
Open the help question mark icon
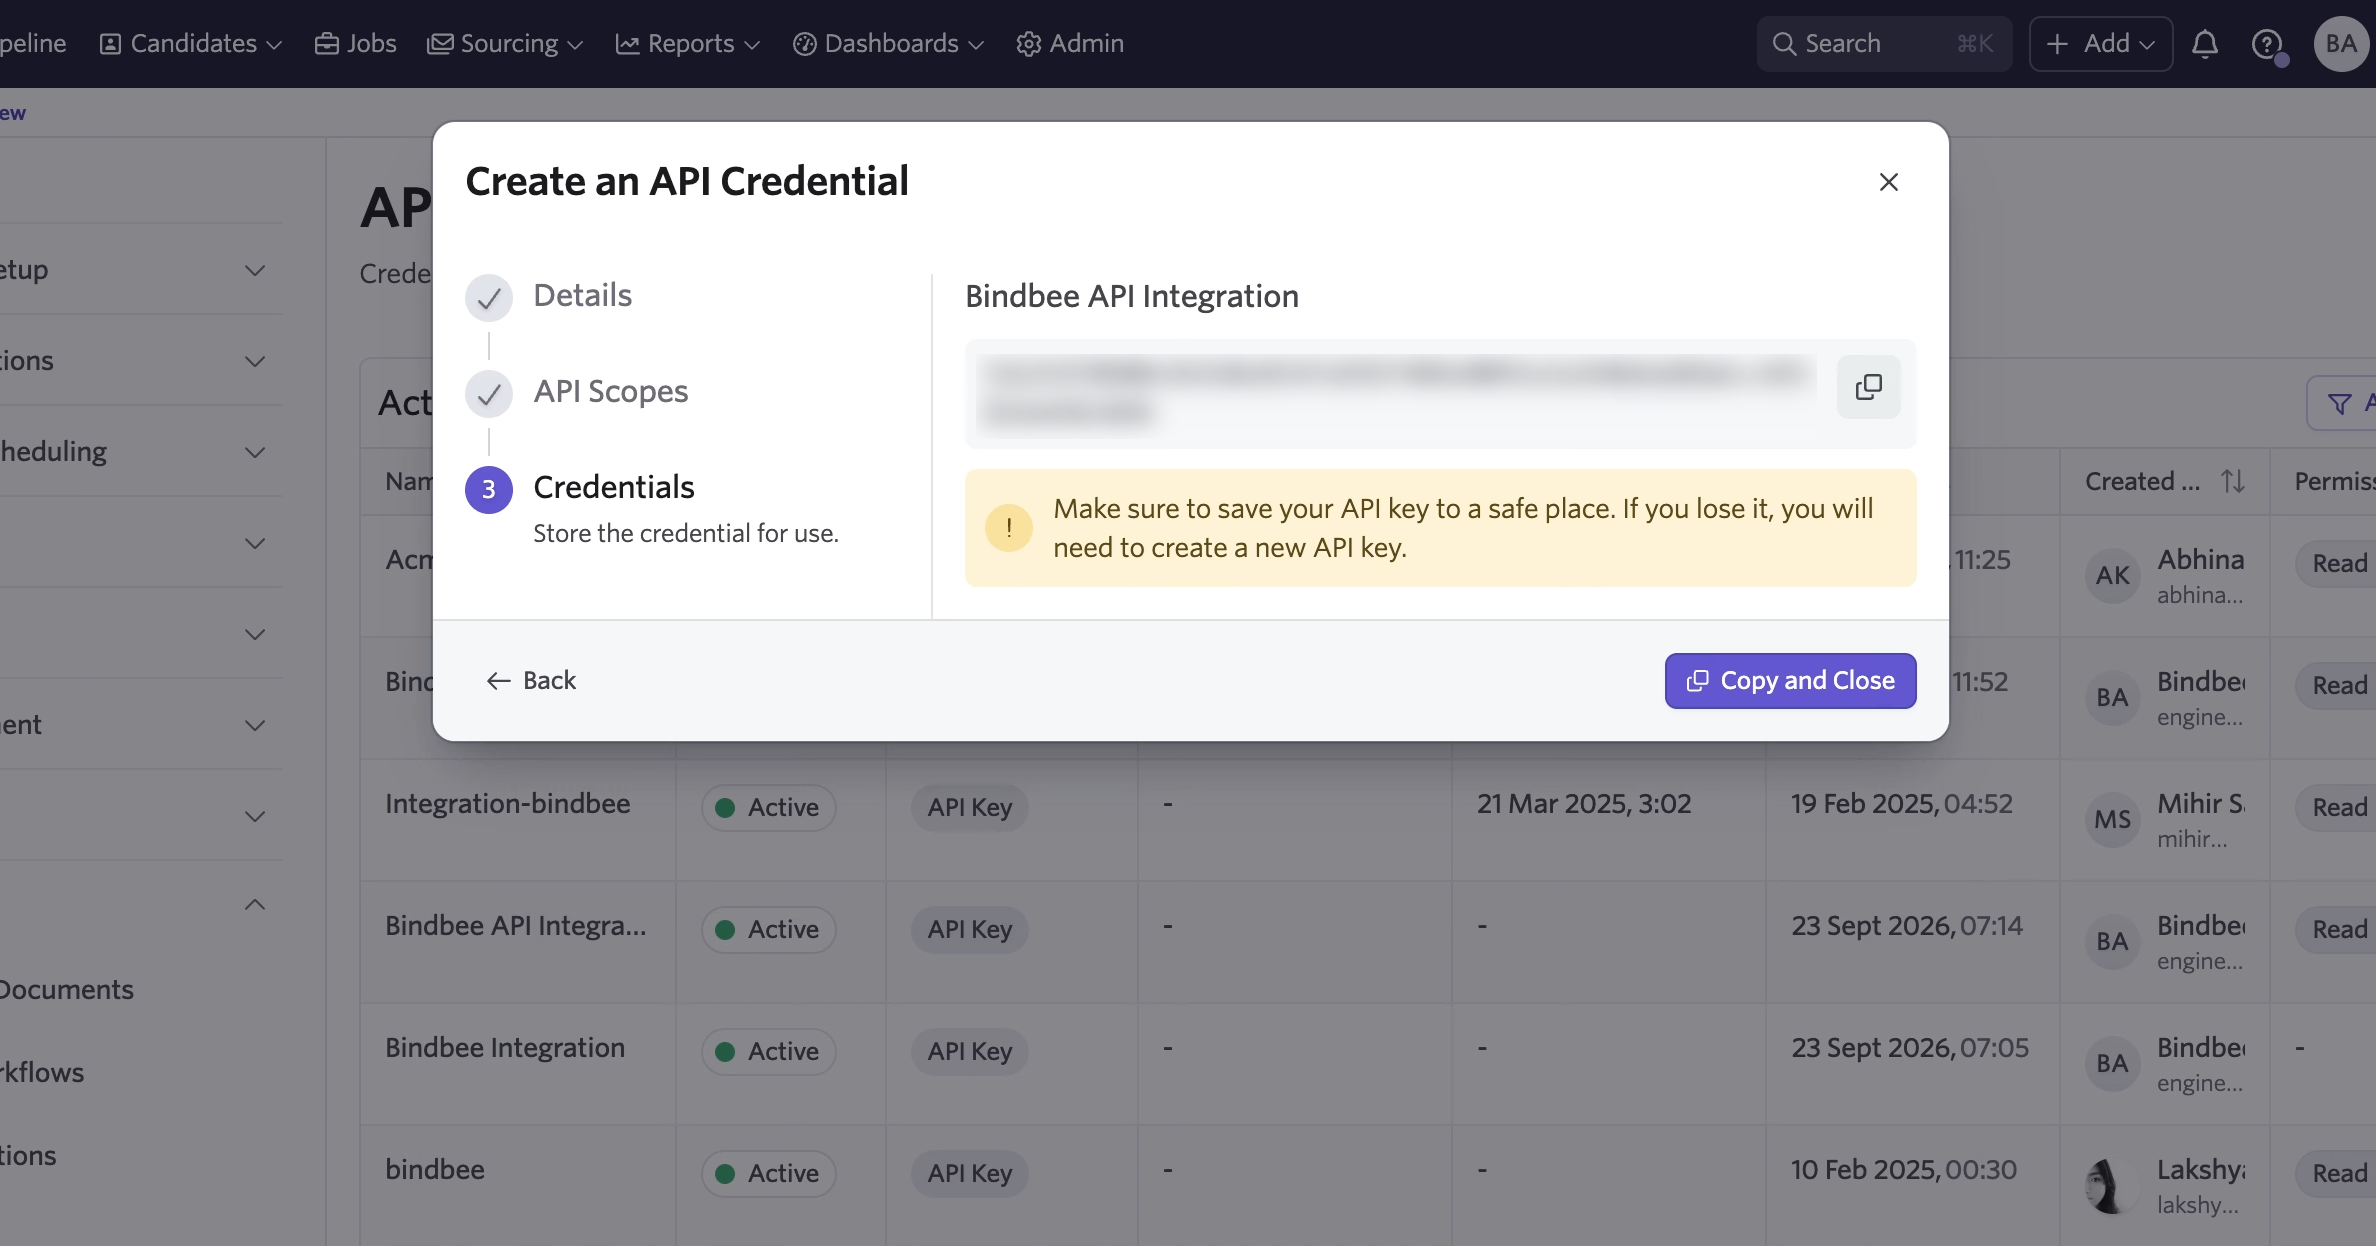click(x=2266, y=44)
